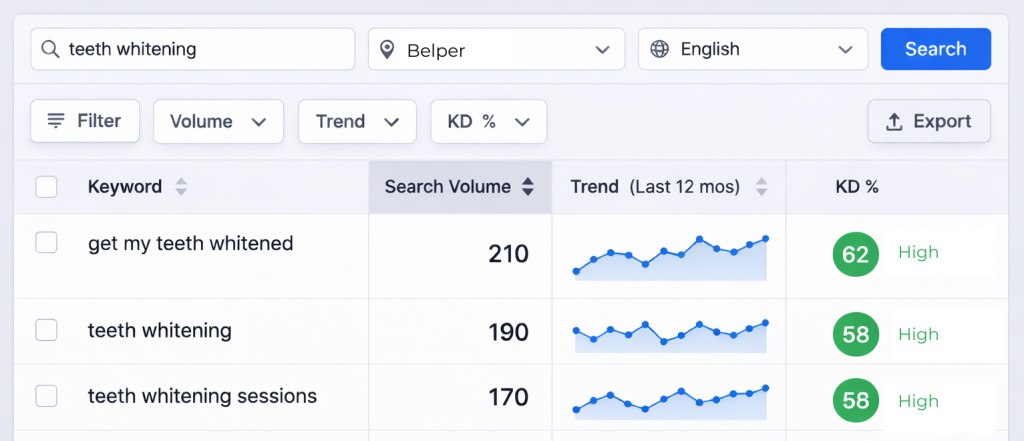Screen dimensions: 1024x441
Task: Check the 'get my teeth whitened' row
Action: [x=46, y=243]
